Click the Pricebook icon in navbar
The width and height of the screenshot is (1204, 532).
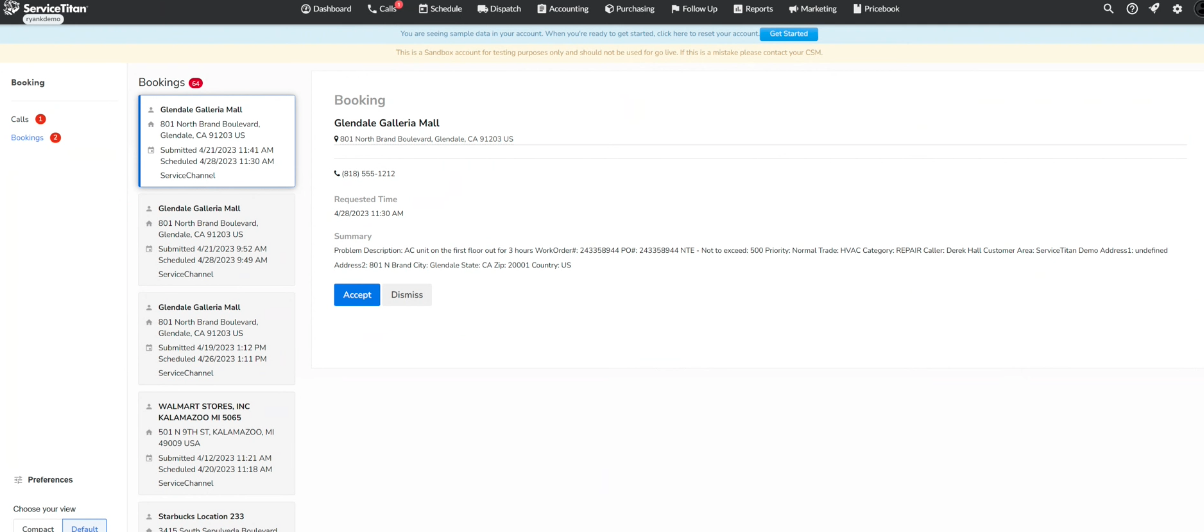click(857, 9)
